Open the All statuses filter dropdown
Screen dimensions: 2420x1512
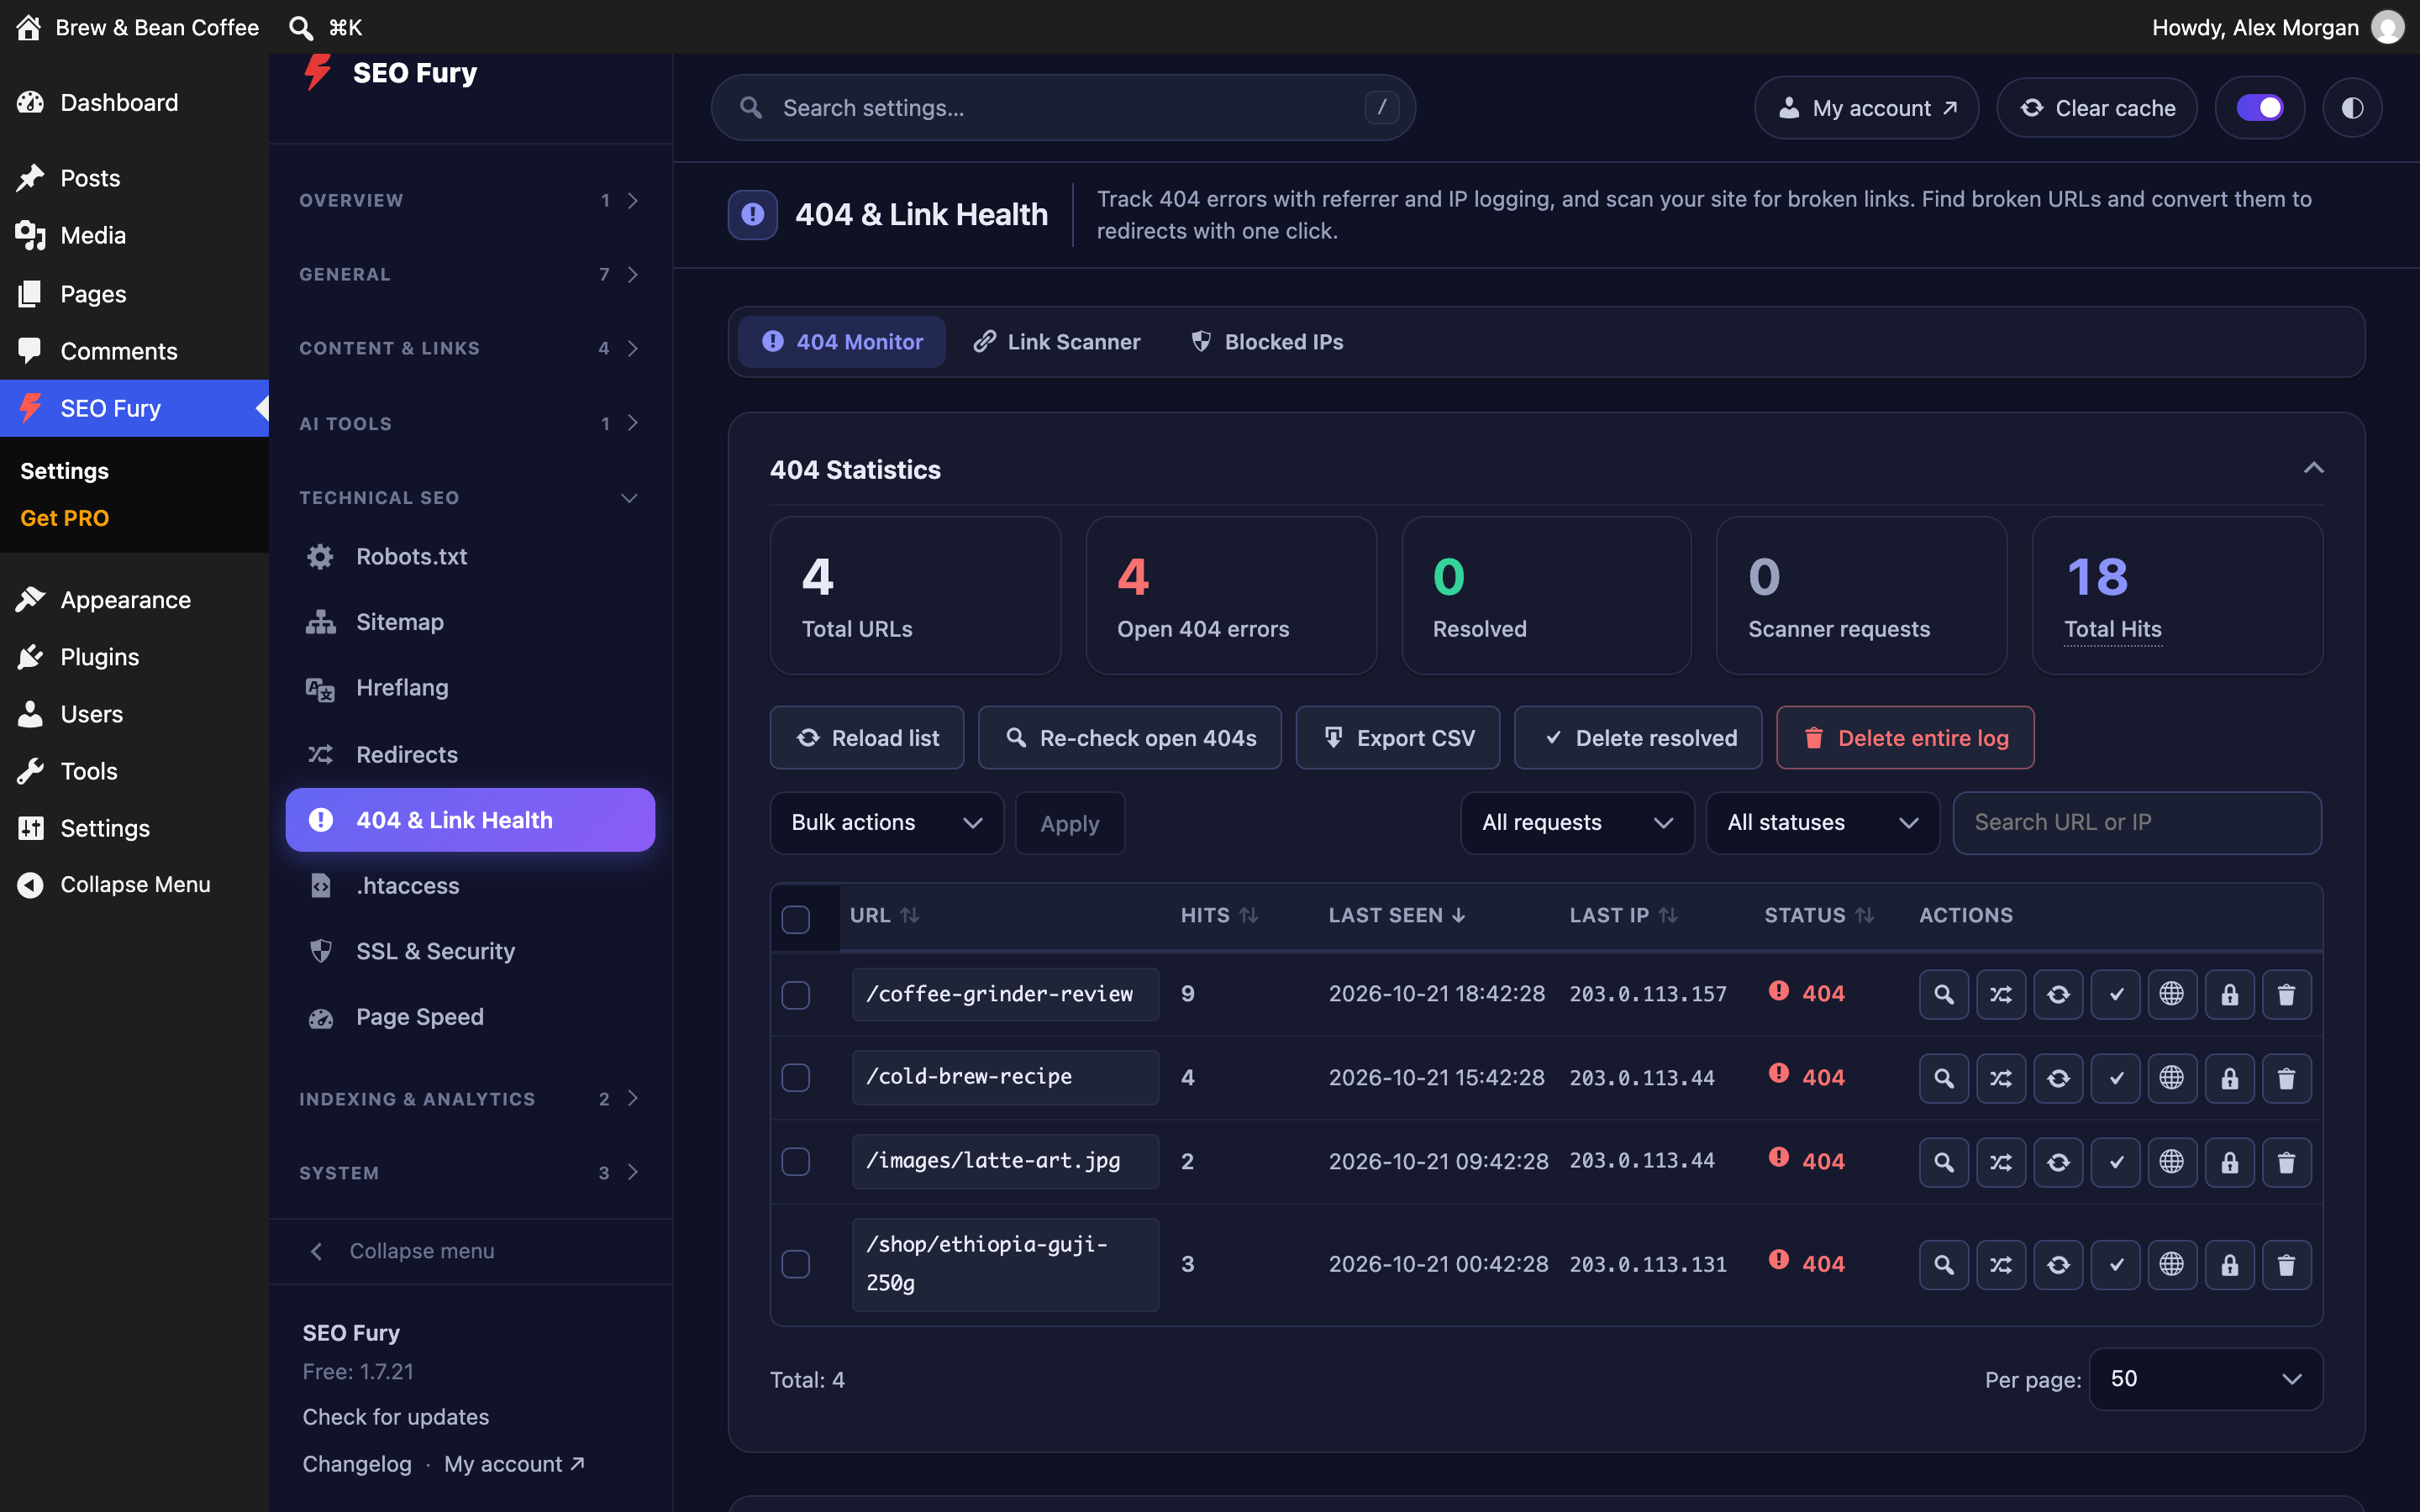pos(1822,823)
